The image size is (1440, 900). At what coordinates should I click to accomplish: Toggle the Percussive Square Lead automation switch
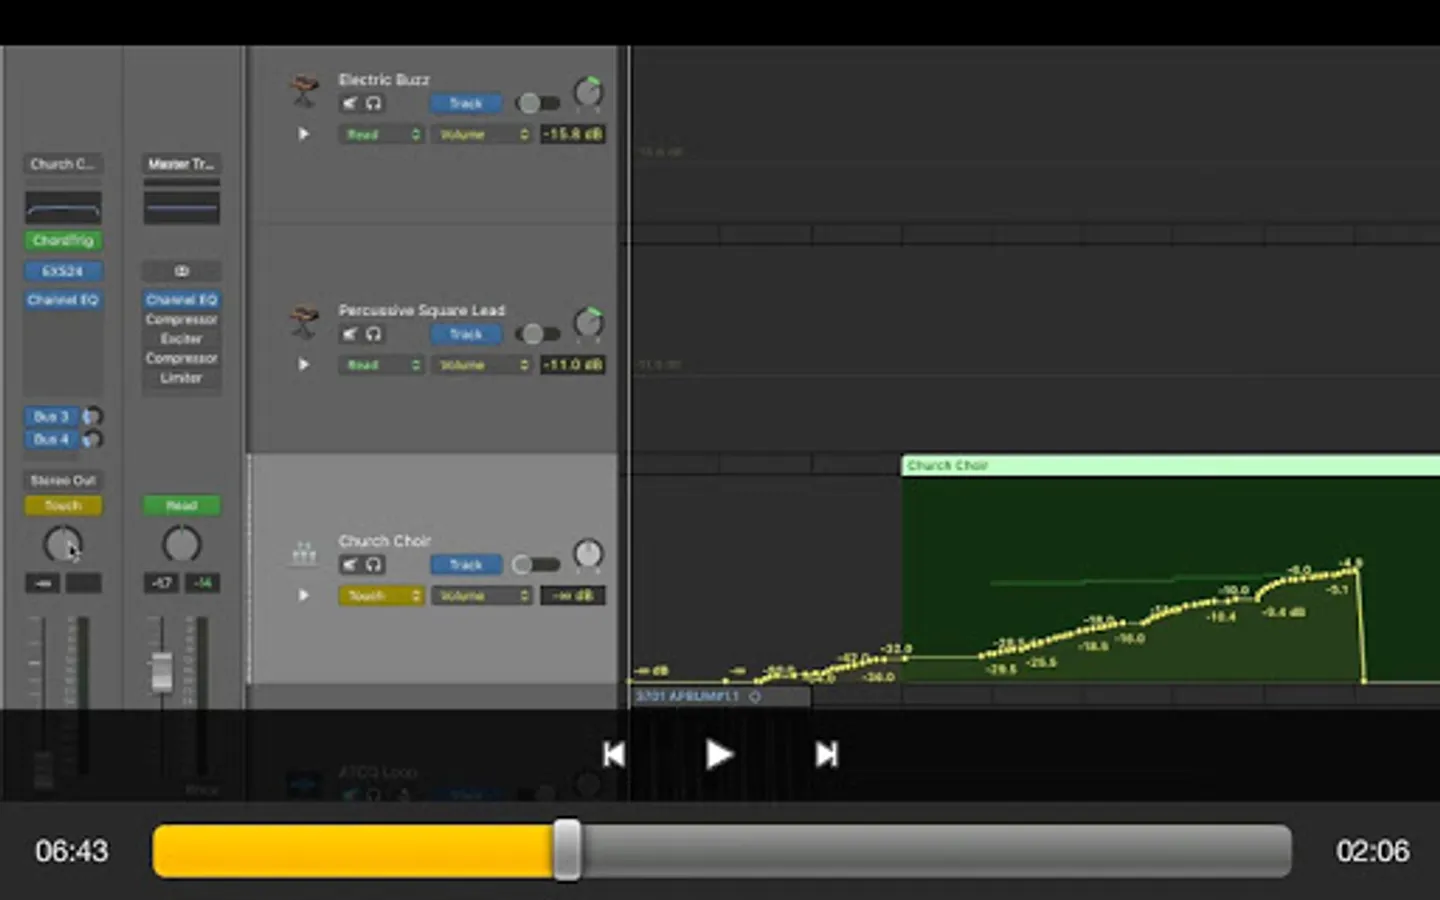click(537, 334)
